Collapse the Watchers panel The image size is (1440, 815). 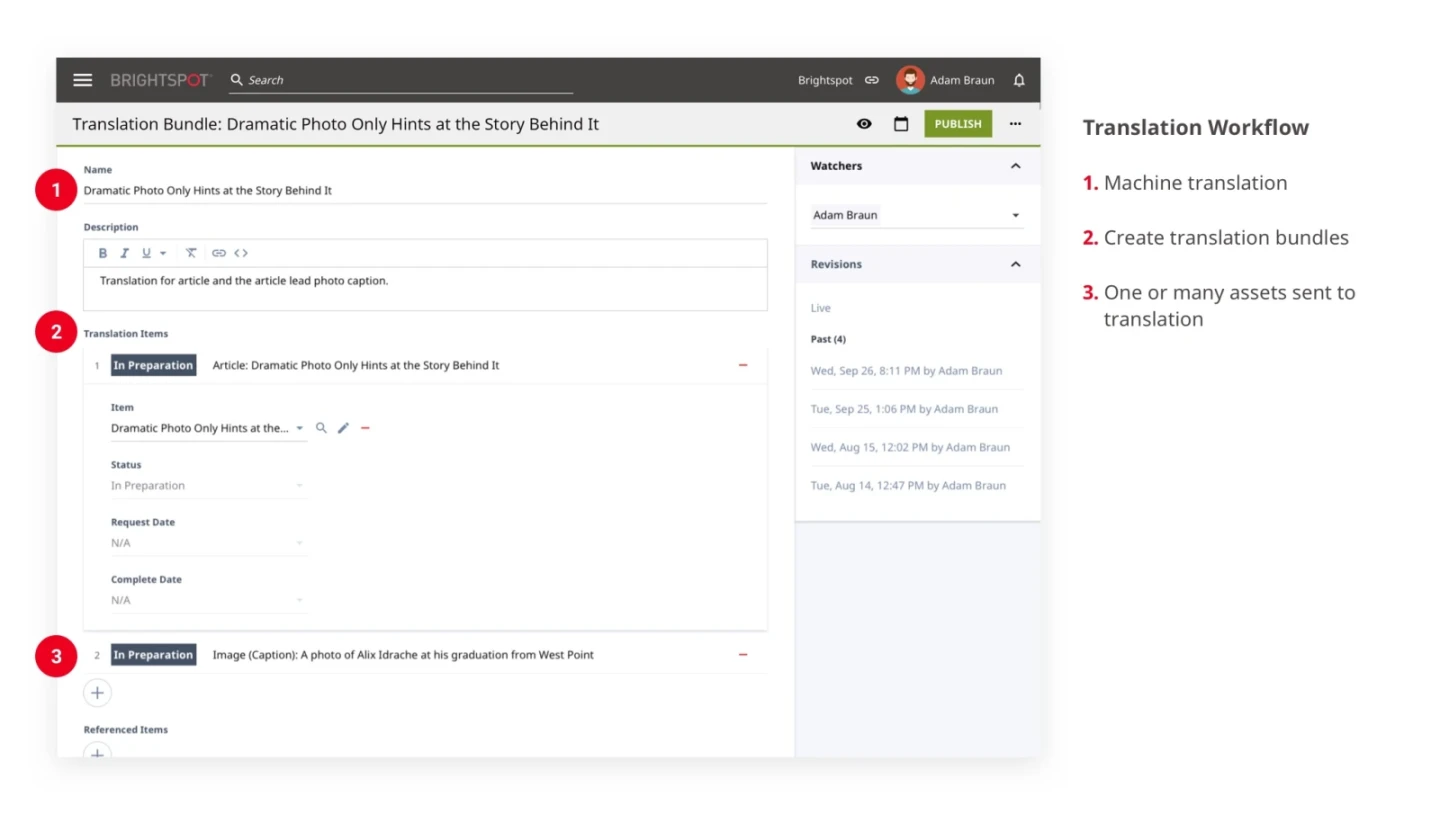coord(1015,166)
